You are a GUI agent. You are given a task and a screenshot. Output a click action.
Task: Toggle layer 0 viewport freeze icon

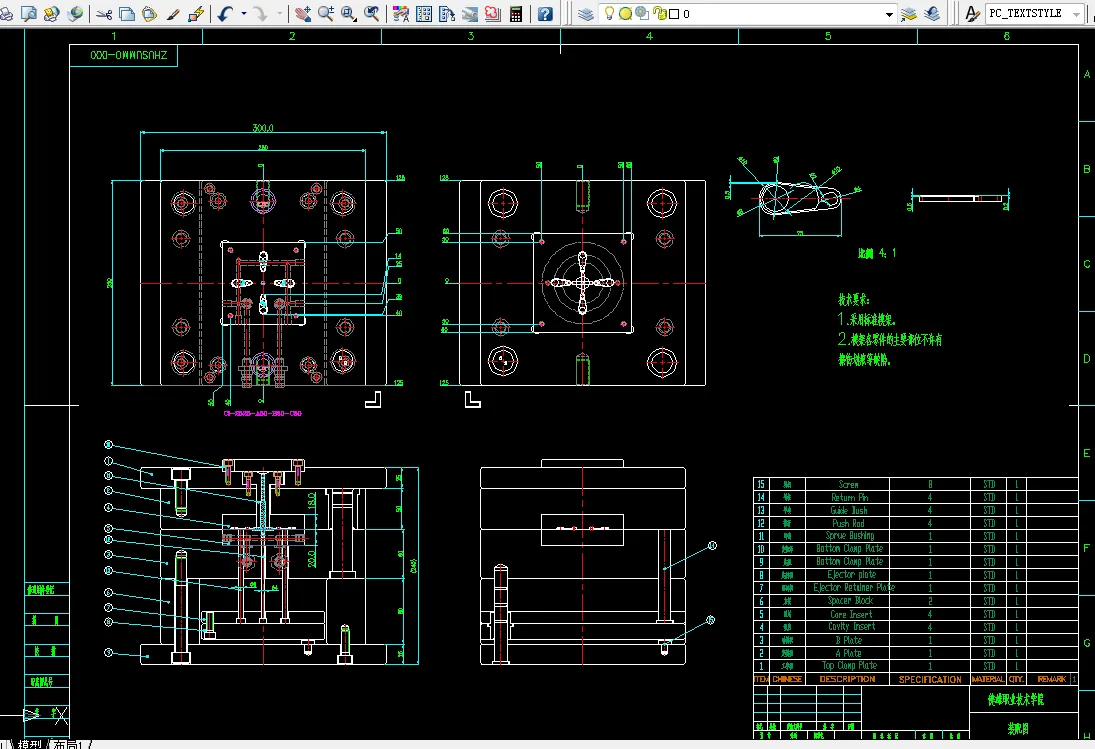pos(642,13)
